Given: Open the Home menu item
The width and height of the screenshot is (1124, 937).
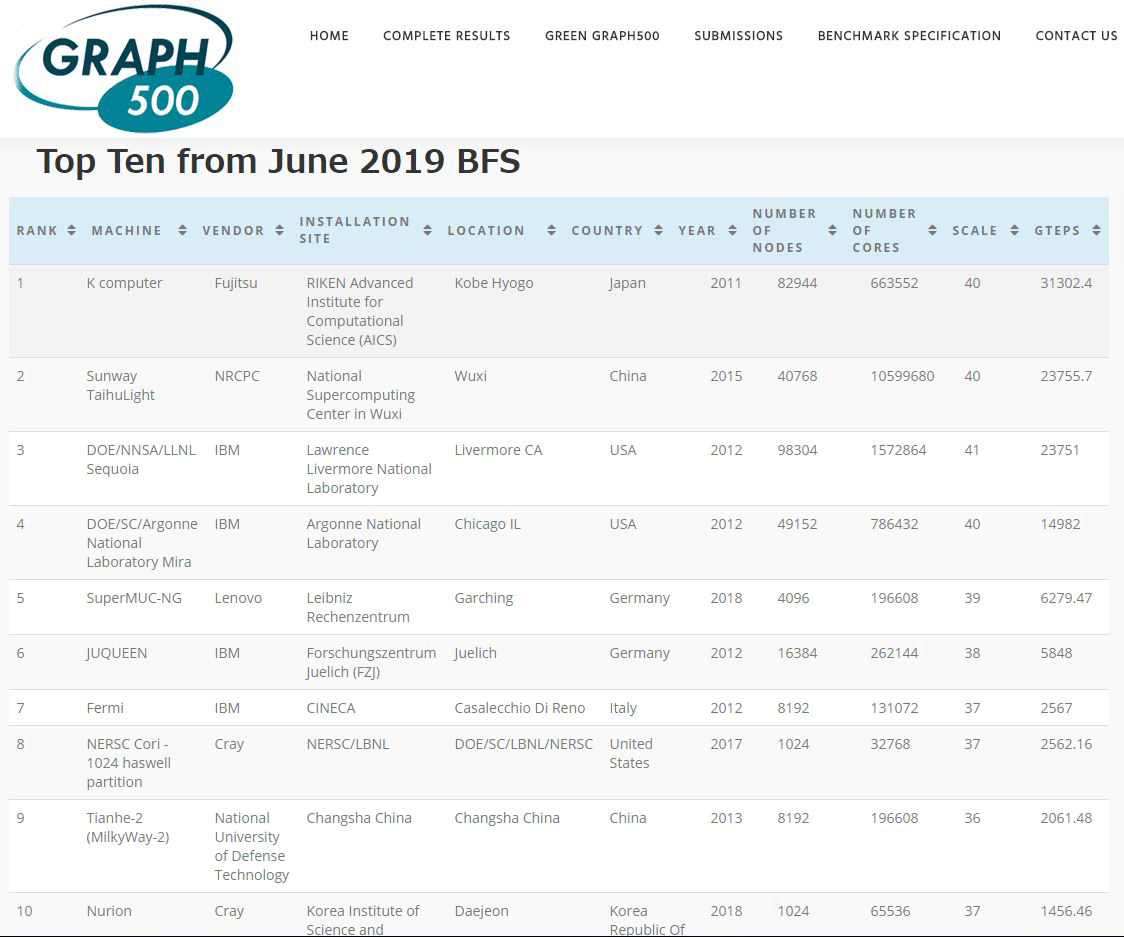Looking at the screenshot, I should click(329, 36).
